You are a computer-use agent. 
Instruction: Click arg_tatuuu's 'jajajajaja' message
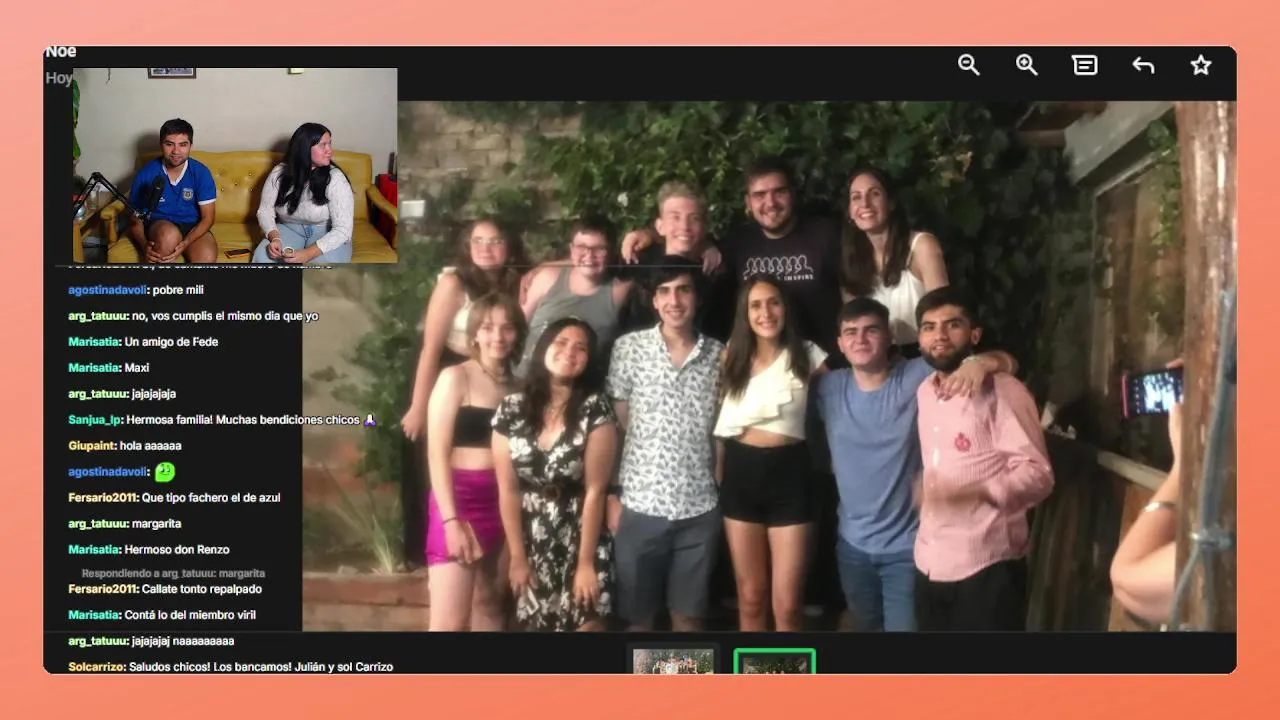pyautogui.click(x=154, y=394)
